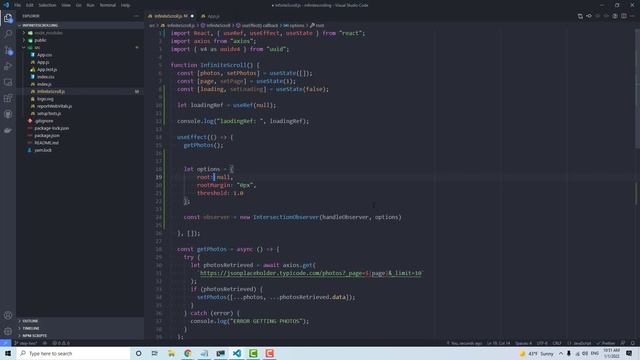Open index.css in the explorer
640x360 pixels.
click(45, 77)
